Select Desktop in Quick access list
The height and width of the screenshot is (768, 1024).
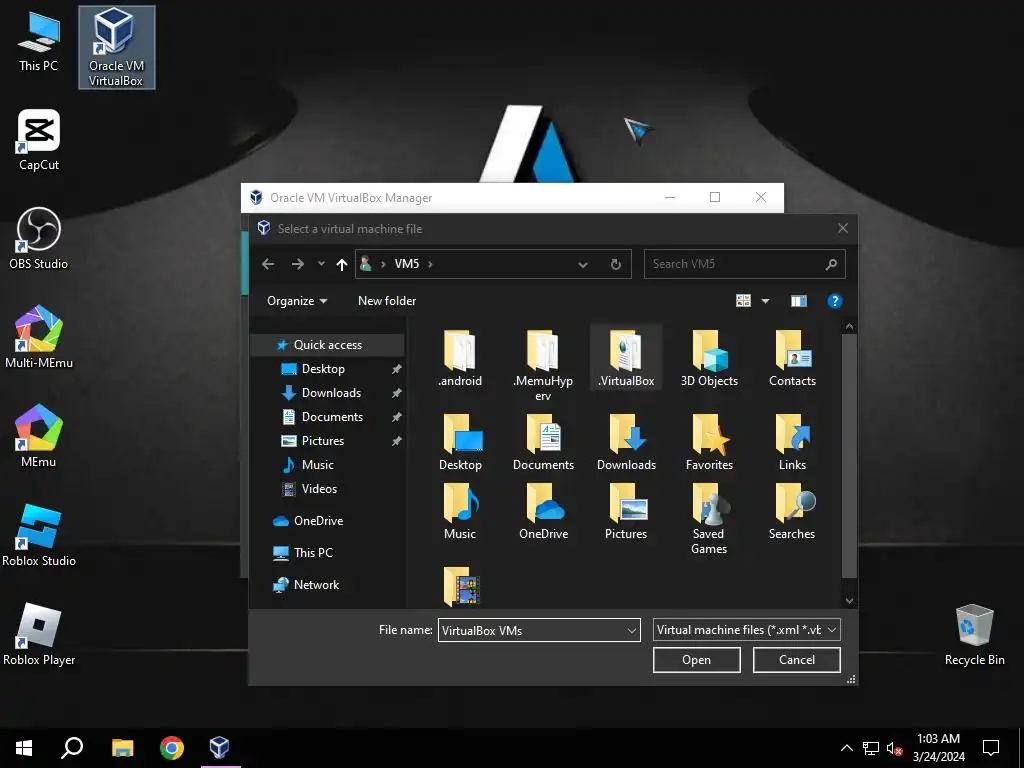click(323, 369)
